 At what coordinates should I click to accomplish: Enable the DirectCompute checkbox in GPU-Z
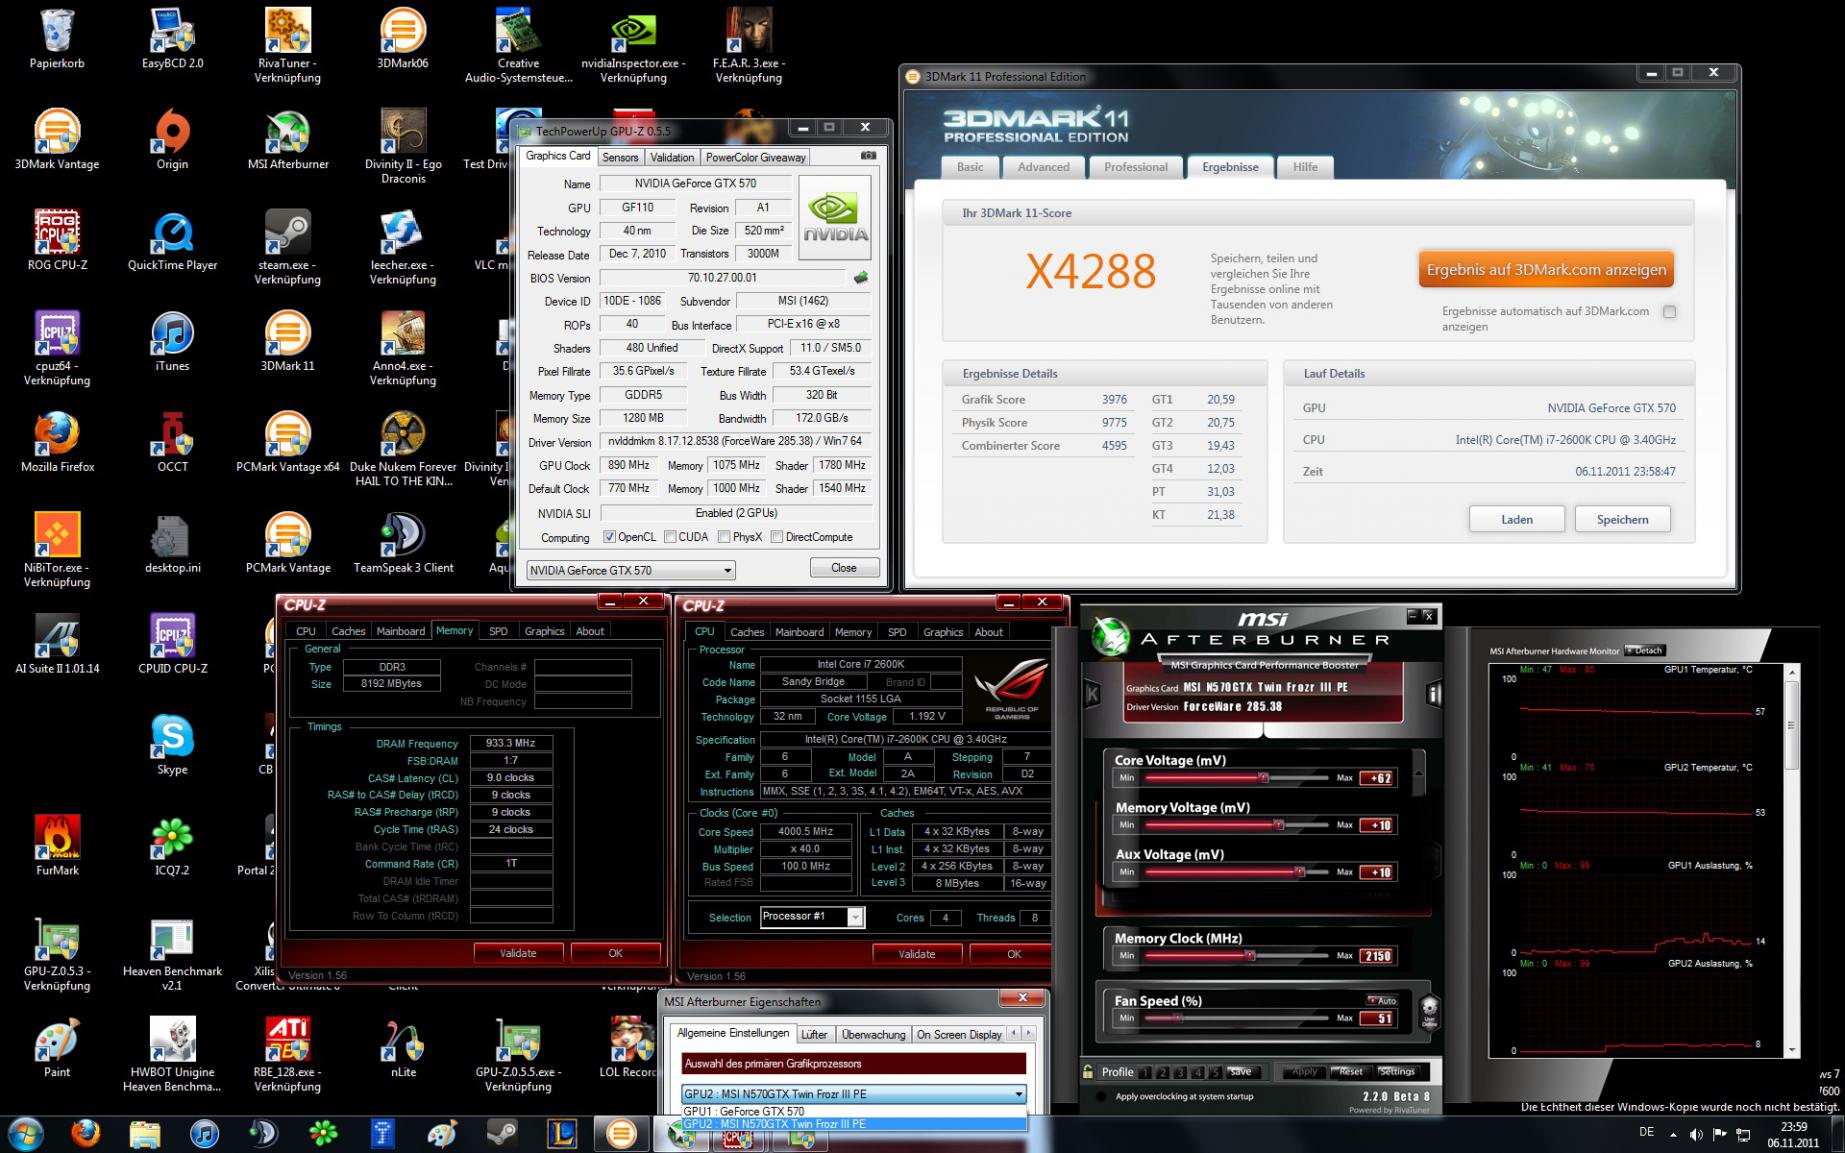pyautogui.click(x=777, y=537)
